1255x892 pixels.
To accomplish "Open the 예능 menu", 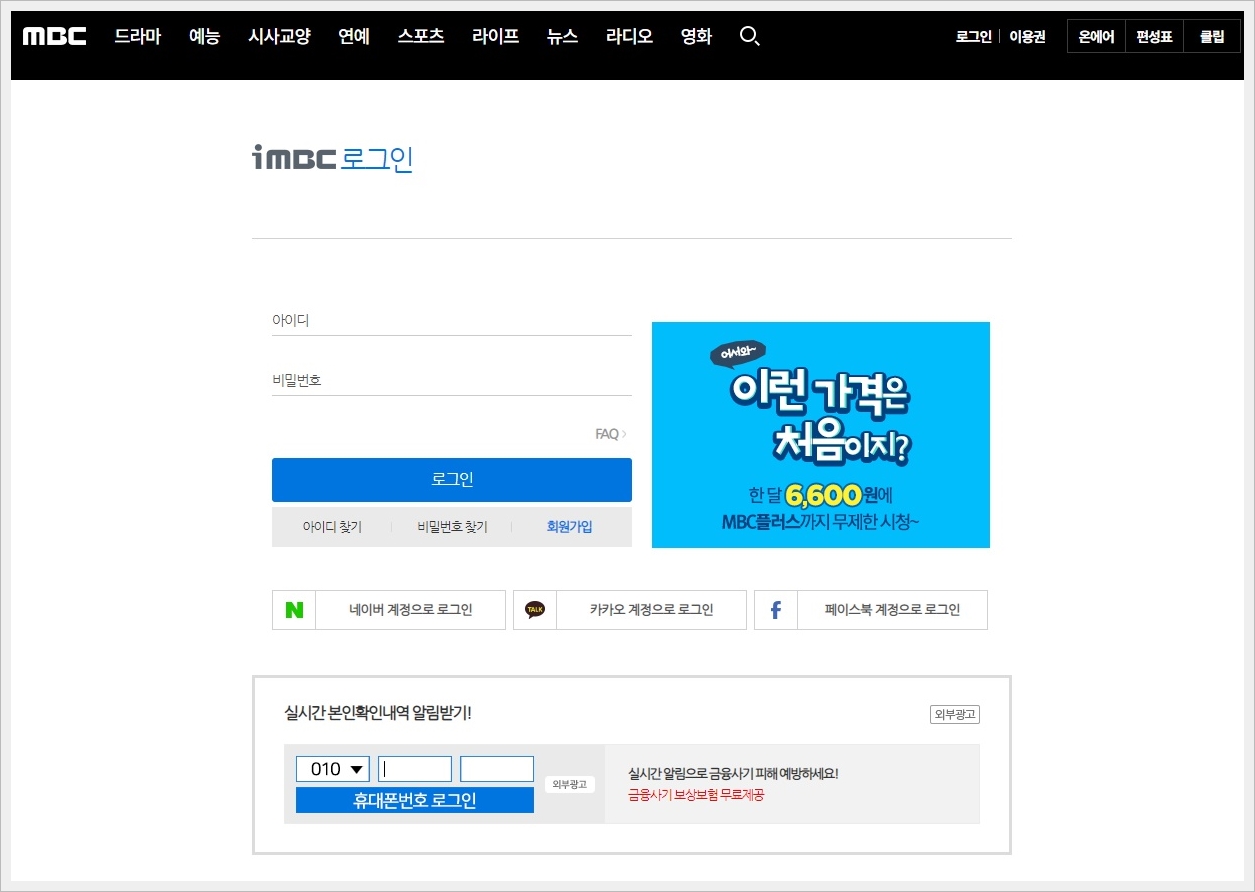I will point(205,37).
